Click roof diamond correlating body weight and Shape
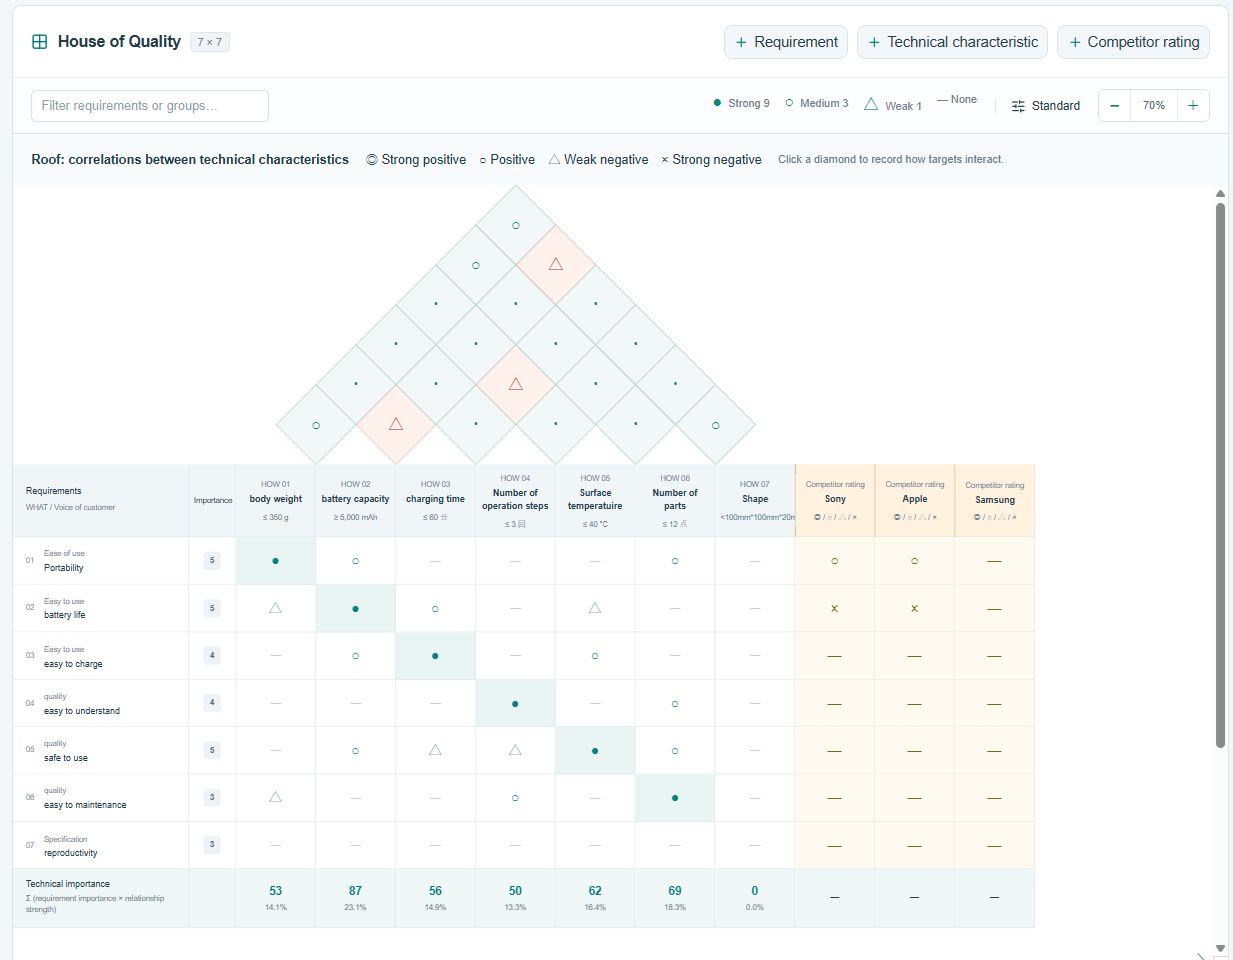This screenshot has width=1233, height=960. [516, 225]
